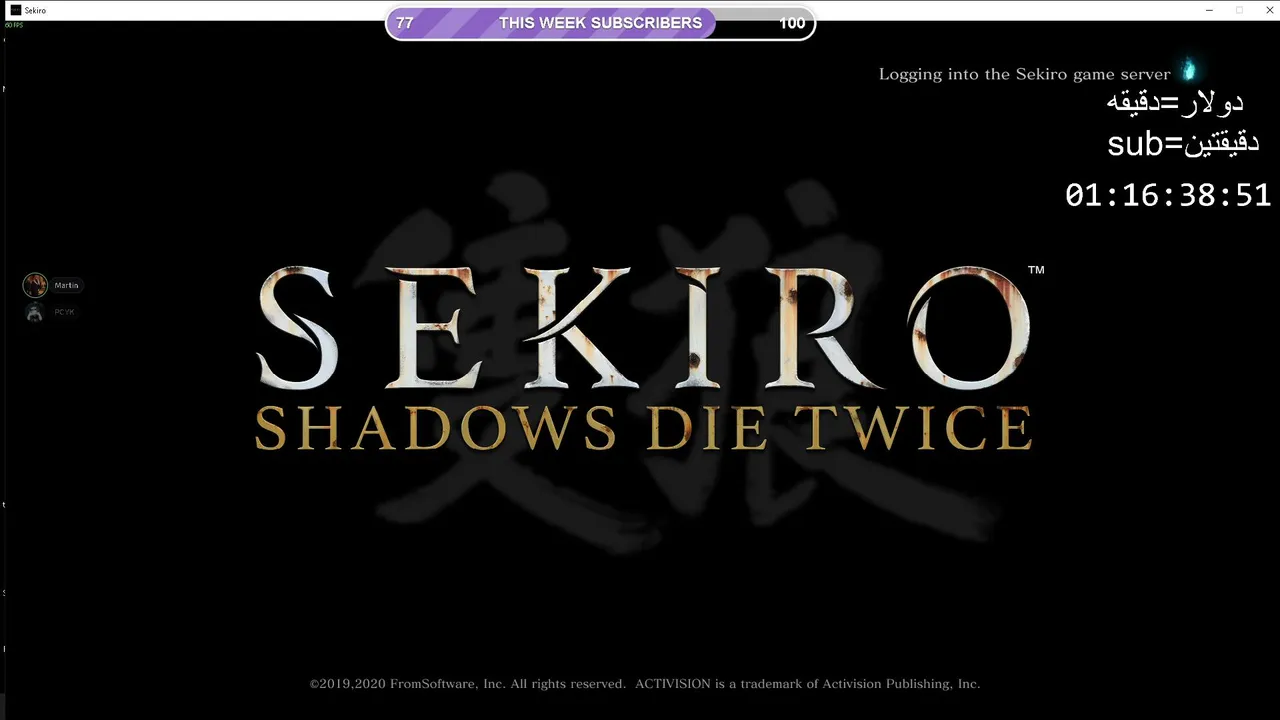Click the blue flame login indicator
This screenshot has height=720, width=1280.
1189,70
